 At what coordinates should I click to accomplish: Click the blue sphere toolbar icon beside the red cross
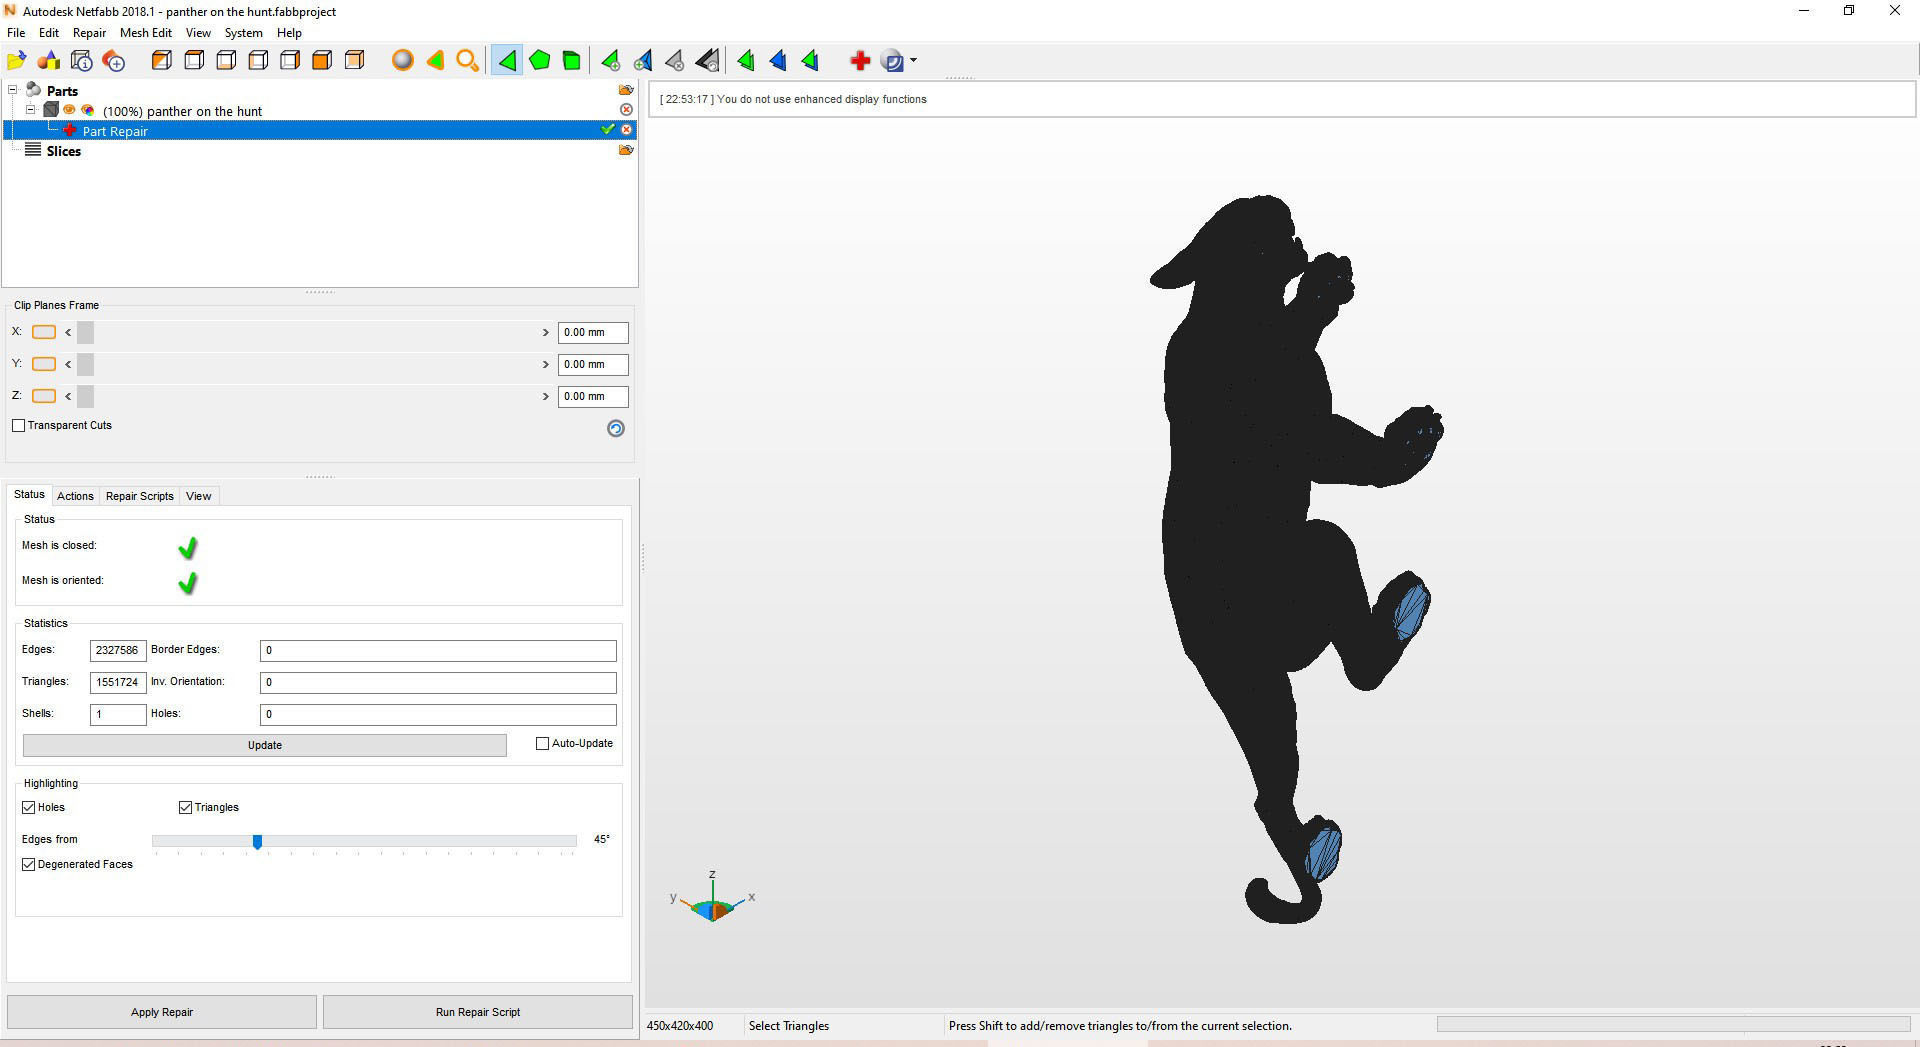point(892,61)
